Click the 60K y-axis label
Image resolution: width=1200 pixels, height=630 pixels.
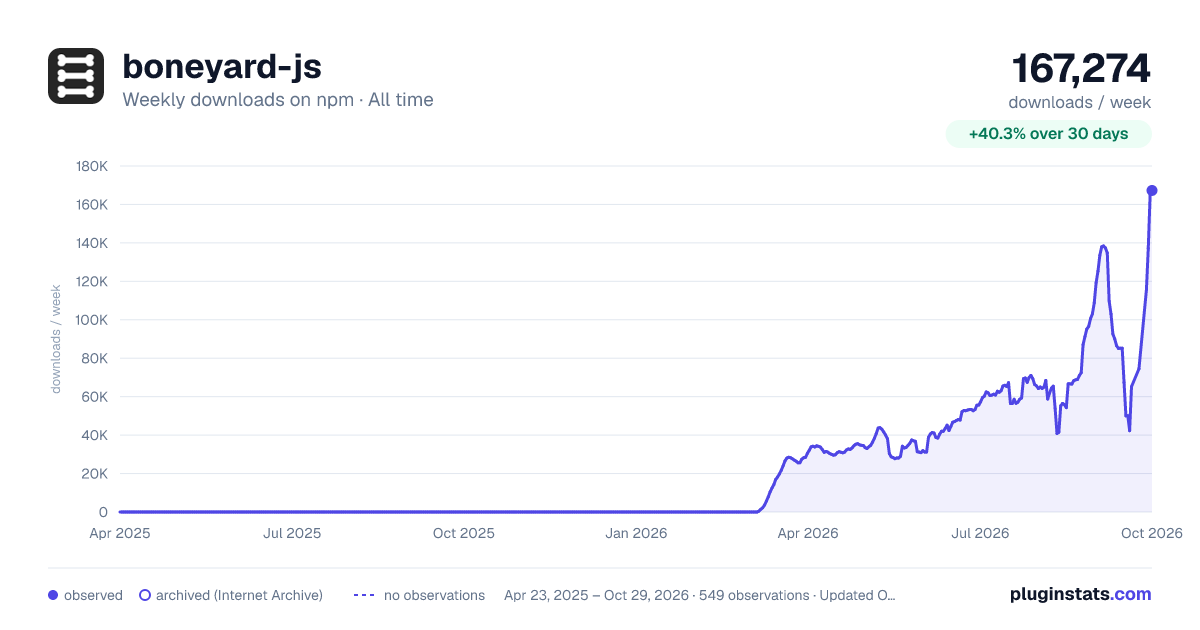pyautogui.click(x=95, y=397)
